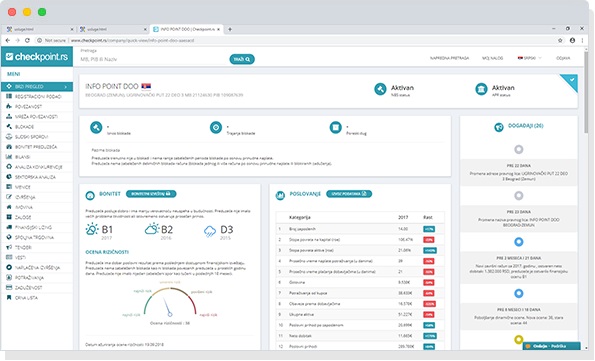Click the Bonitetni izveštaj button
The image size is (595, 361).
(x=151, y=194)
